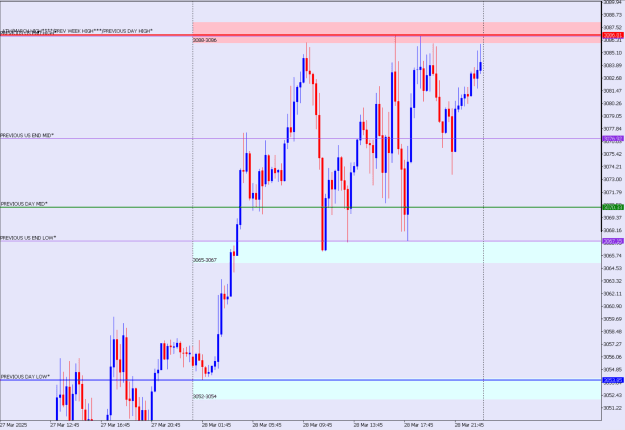
Task: Click the 3063.32 price axis value
Action: tap(613, 281)
